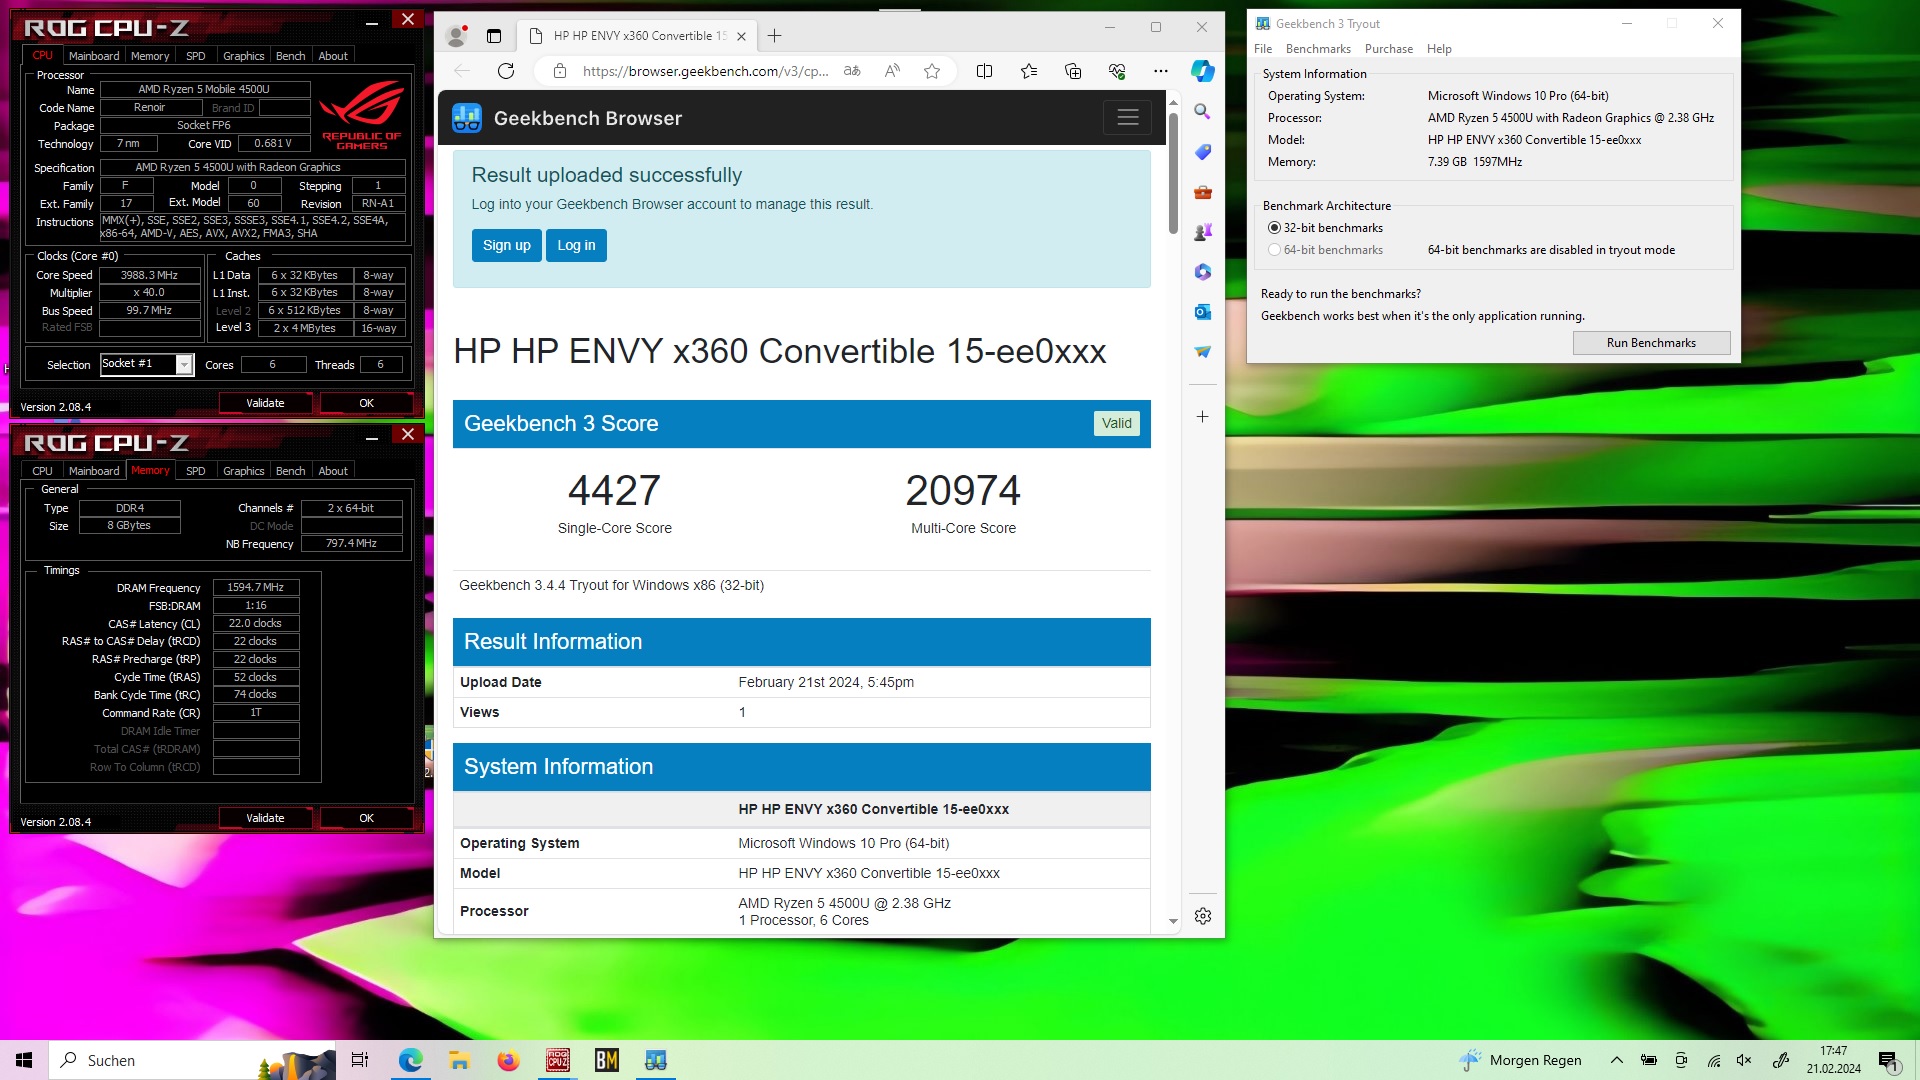Show hidden system tray icons chevron
The width and height of the screenshot is (1920, 1080).
tap(1616, 1060)
